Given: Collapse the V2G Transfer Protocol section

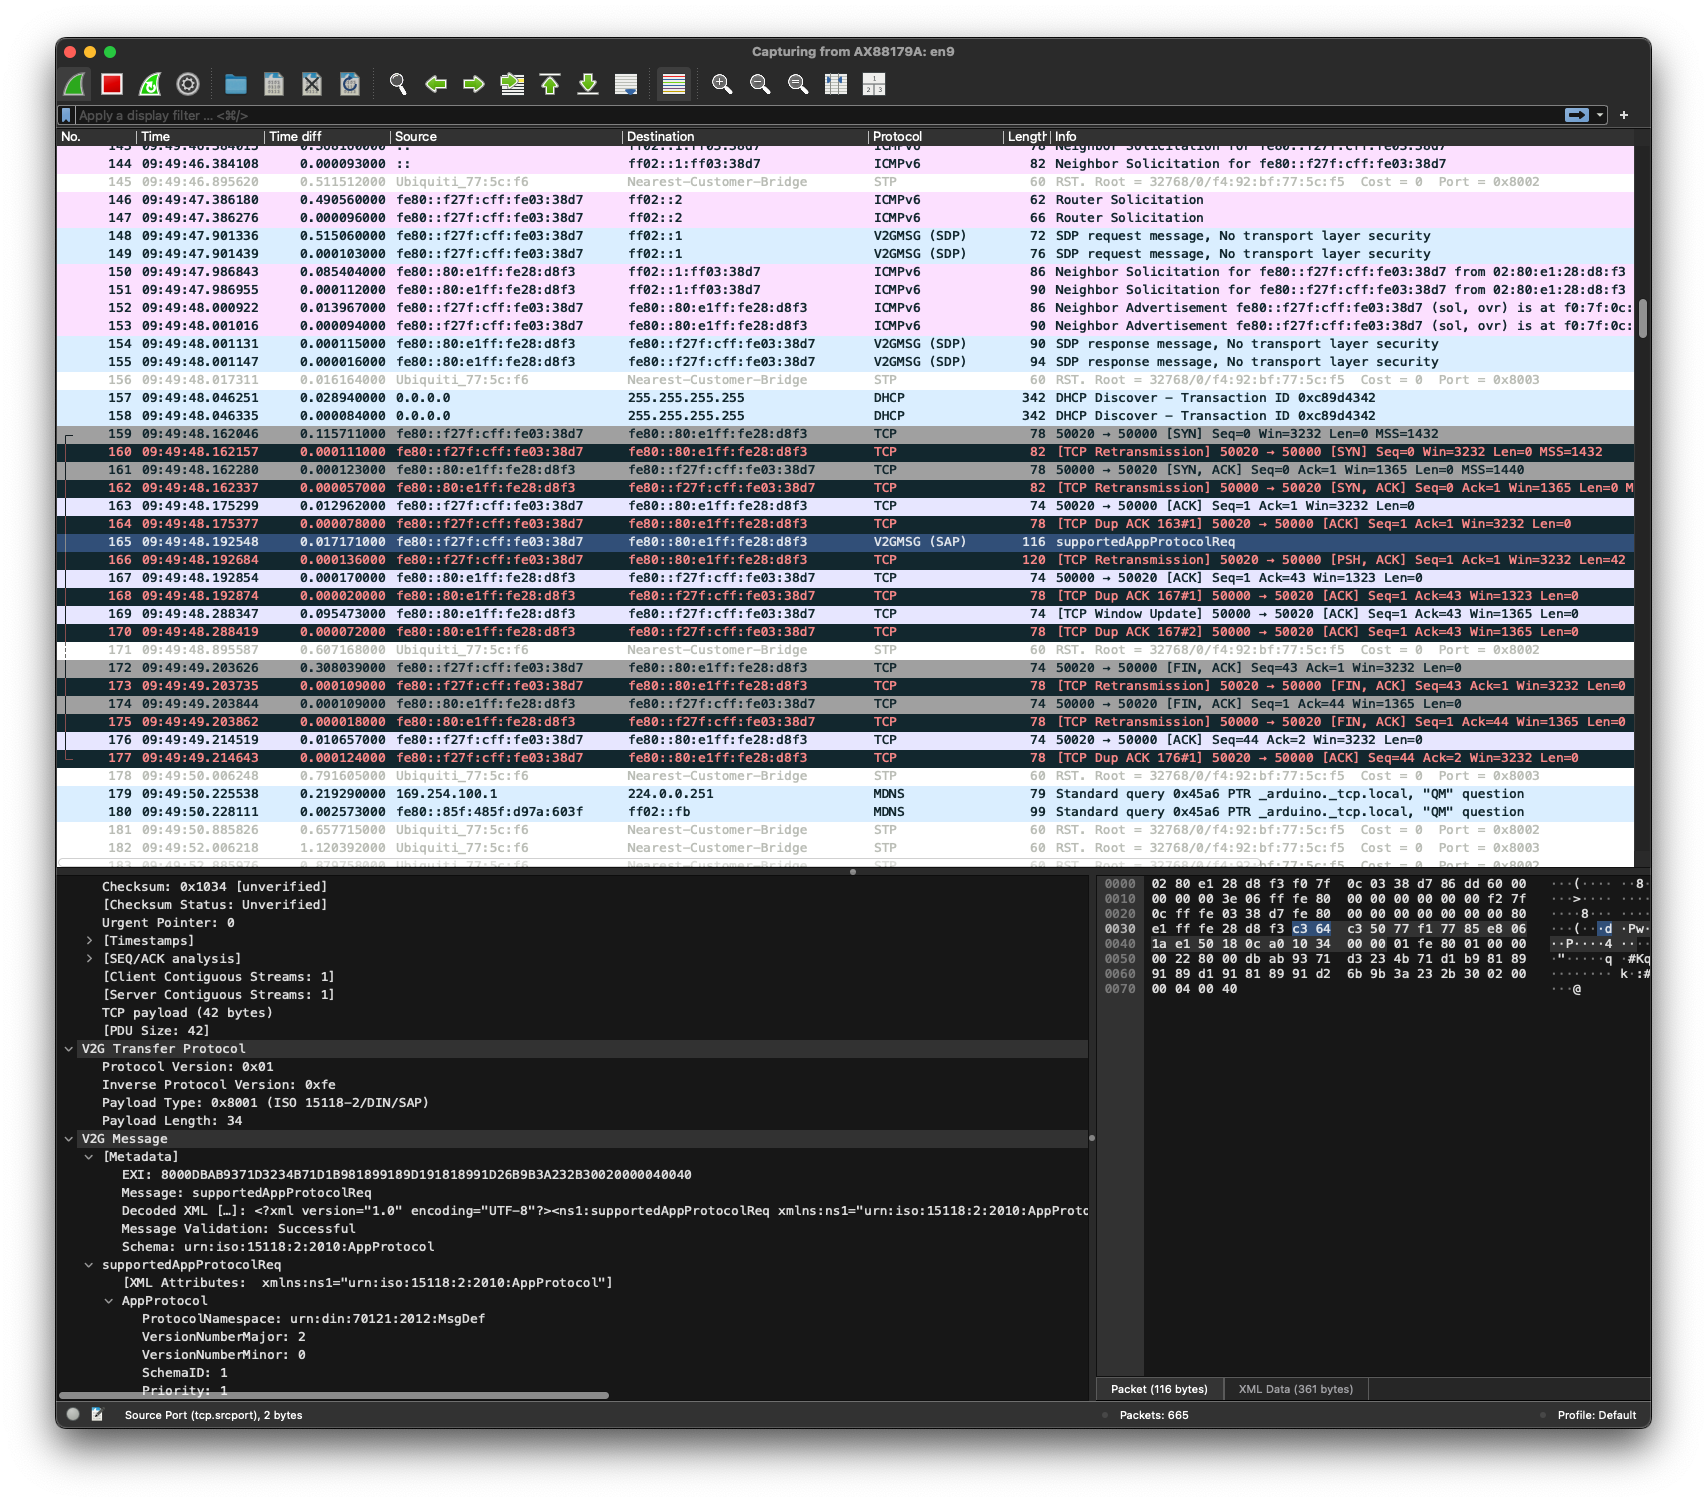Looking at the screenshot, I should tap(69, 1049).
